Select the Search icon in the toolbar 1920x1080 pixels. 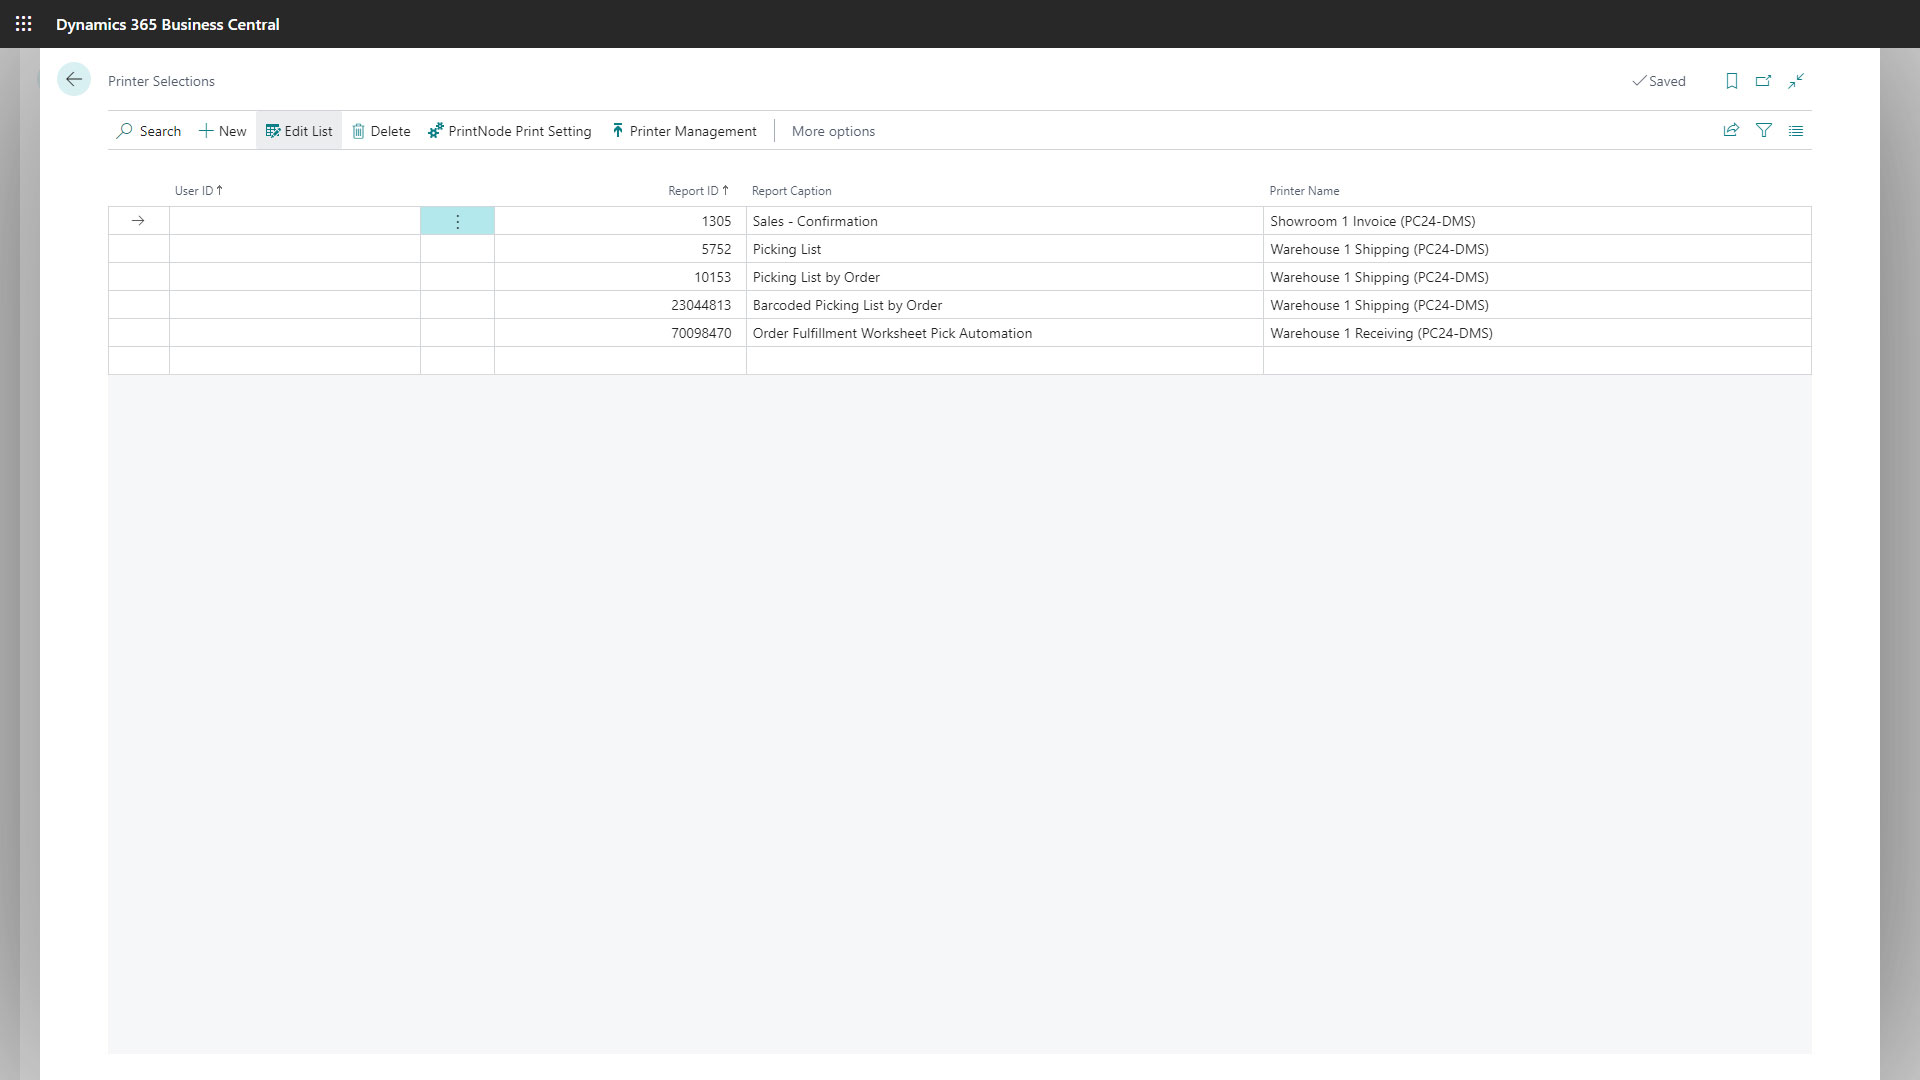(148, 131)
